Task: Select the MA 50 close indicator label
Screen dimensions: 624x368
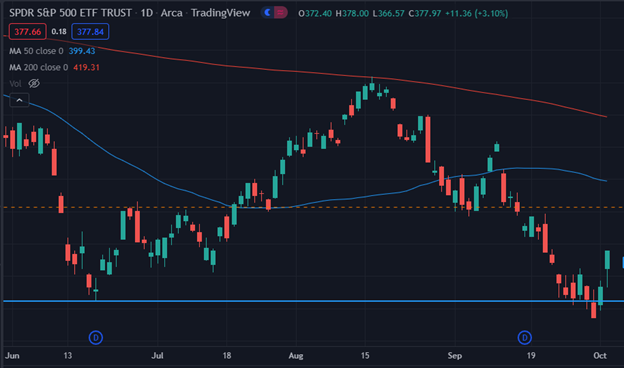Action: point(36,51)
